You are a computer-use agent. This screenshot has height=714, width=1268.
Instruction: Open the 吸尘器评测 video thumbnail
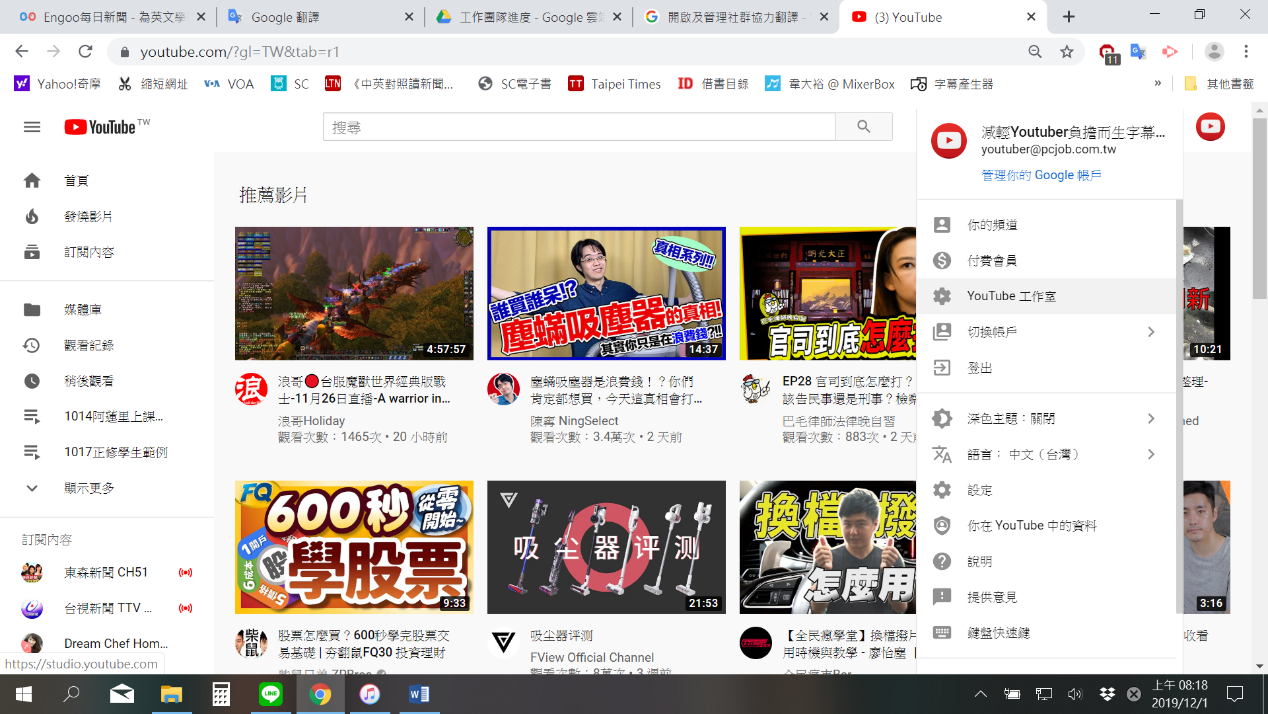pyautogui.click(x=606, y=547)
